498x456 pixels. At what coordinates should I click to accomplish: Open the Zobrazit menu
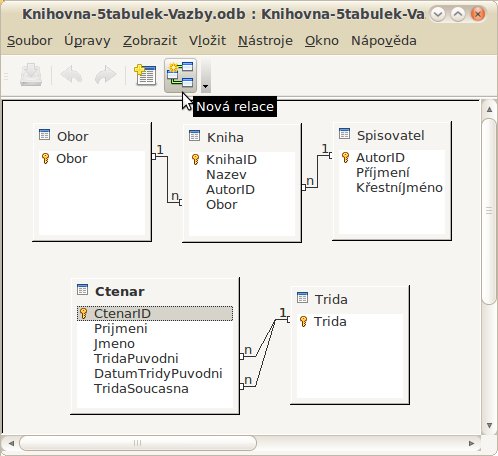point(150,41)
